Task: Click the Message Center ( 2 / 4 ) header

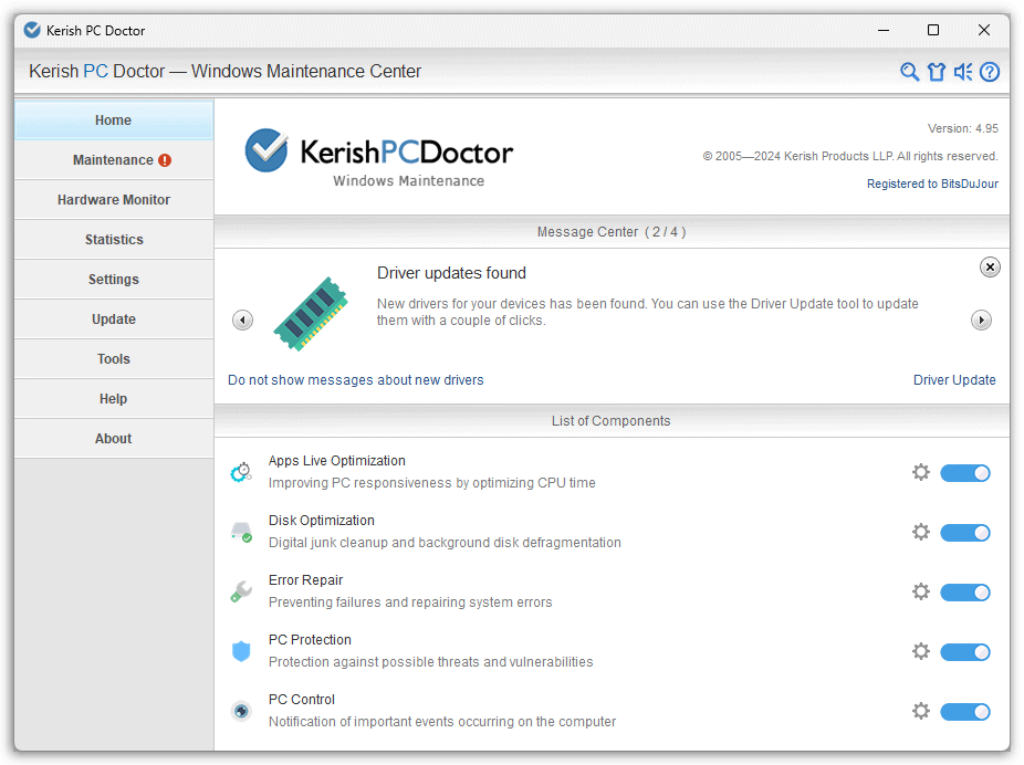Action: tap(611, 232)
